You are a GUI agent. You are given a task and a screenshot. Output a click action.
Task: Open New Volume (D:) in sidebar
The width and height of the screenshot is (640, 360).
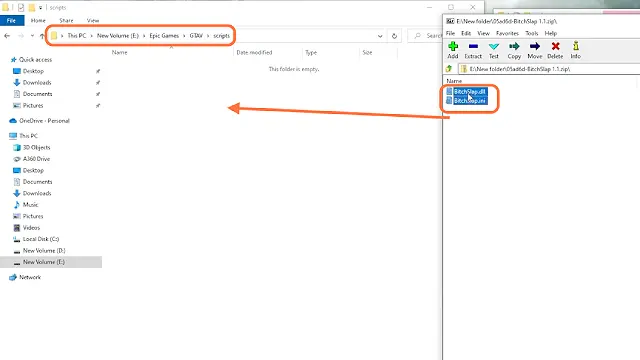[x=44, y=250]
